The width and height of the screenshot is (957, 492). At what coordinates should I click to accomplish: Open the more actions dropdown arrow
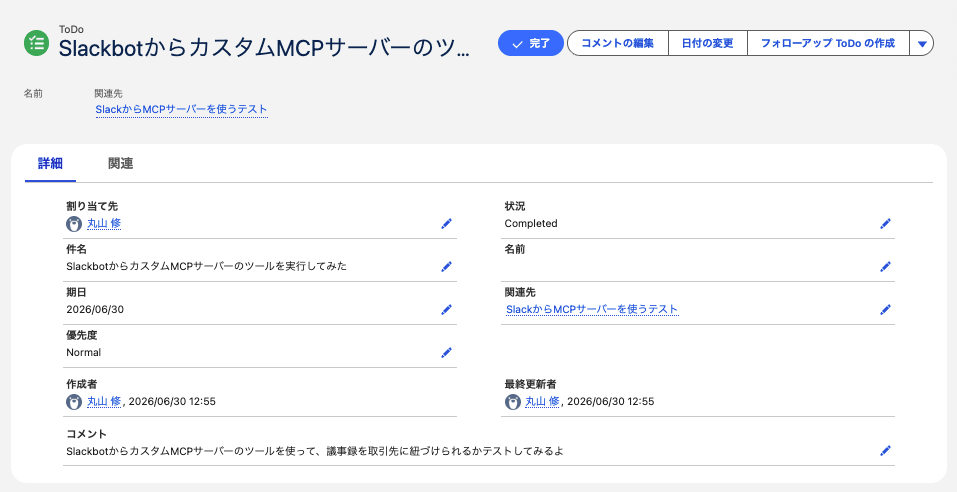922,43
